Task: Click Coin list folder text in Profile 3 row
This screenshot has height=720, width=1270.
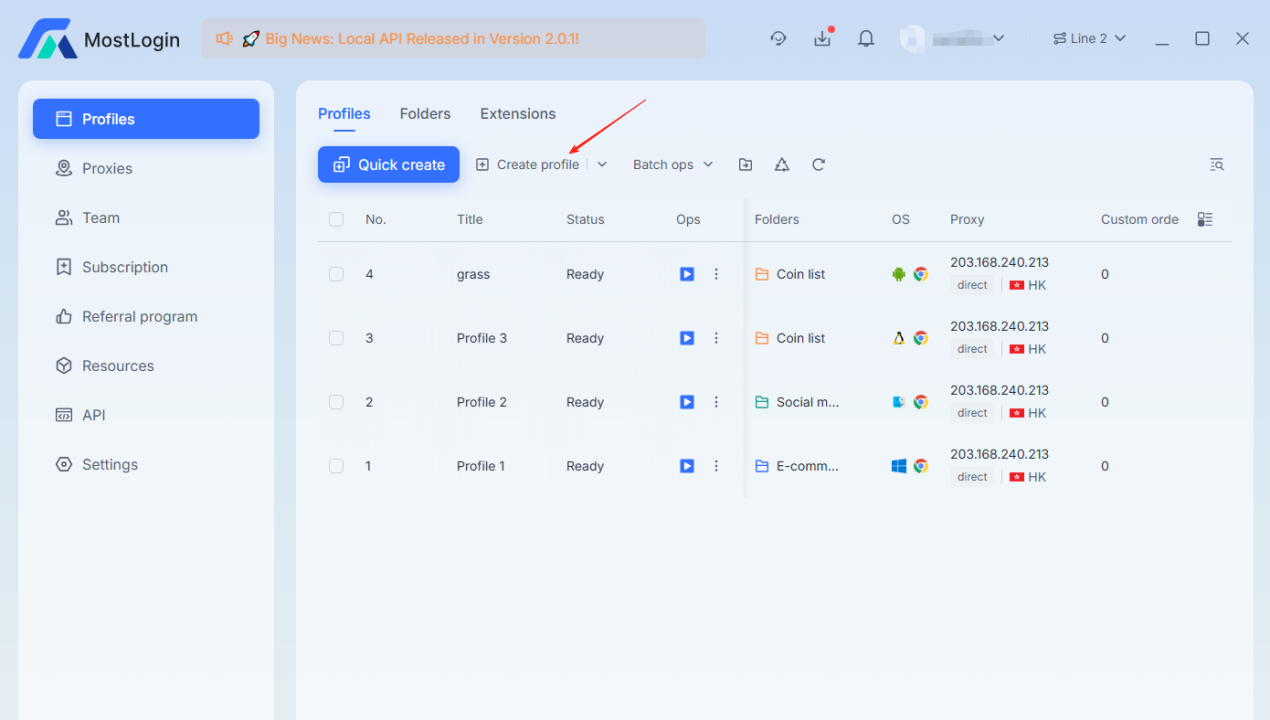Action: [x=801, y=338]
